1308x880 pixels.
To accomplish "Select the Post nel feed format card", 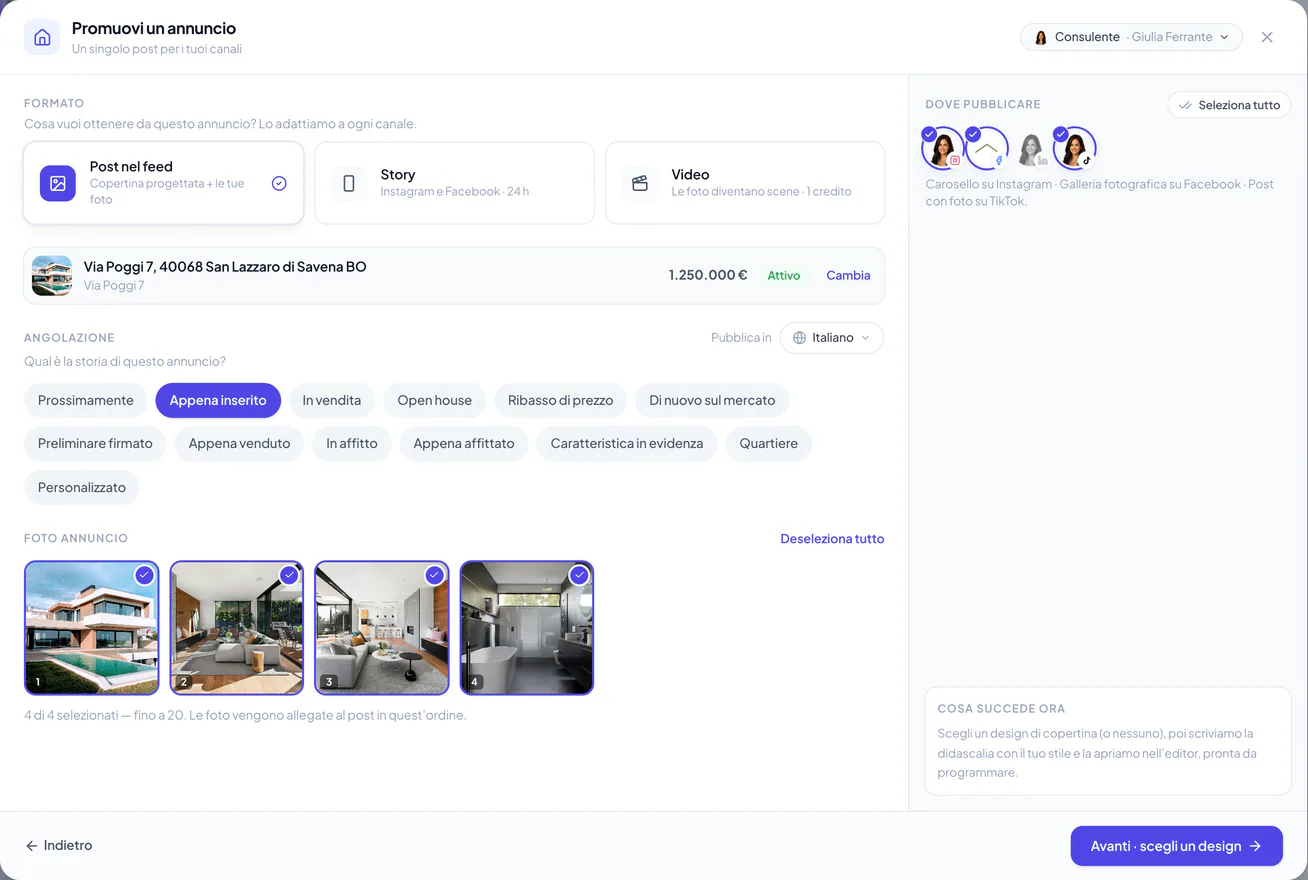I will tap(164, 183).
